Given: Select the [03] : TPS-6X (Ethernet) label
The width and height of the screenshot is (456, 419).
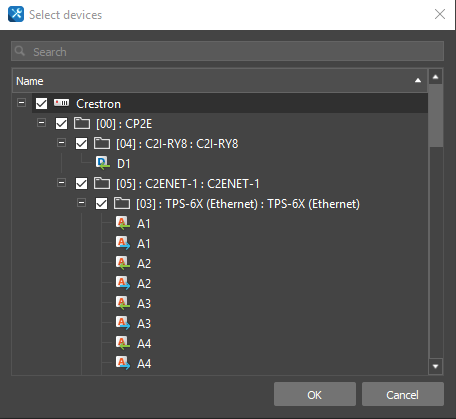Looking at the screenshot, I should tap(248, 204).
